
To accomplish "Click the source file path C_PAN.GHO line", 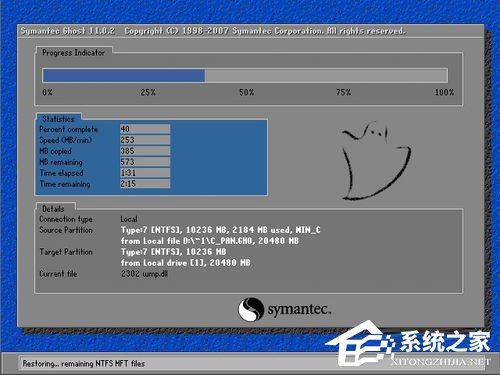I will click(210, 241).
